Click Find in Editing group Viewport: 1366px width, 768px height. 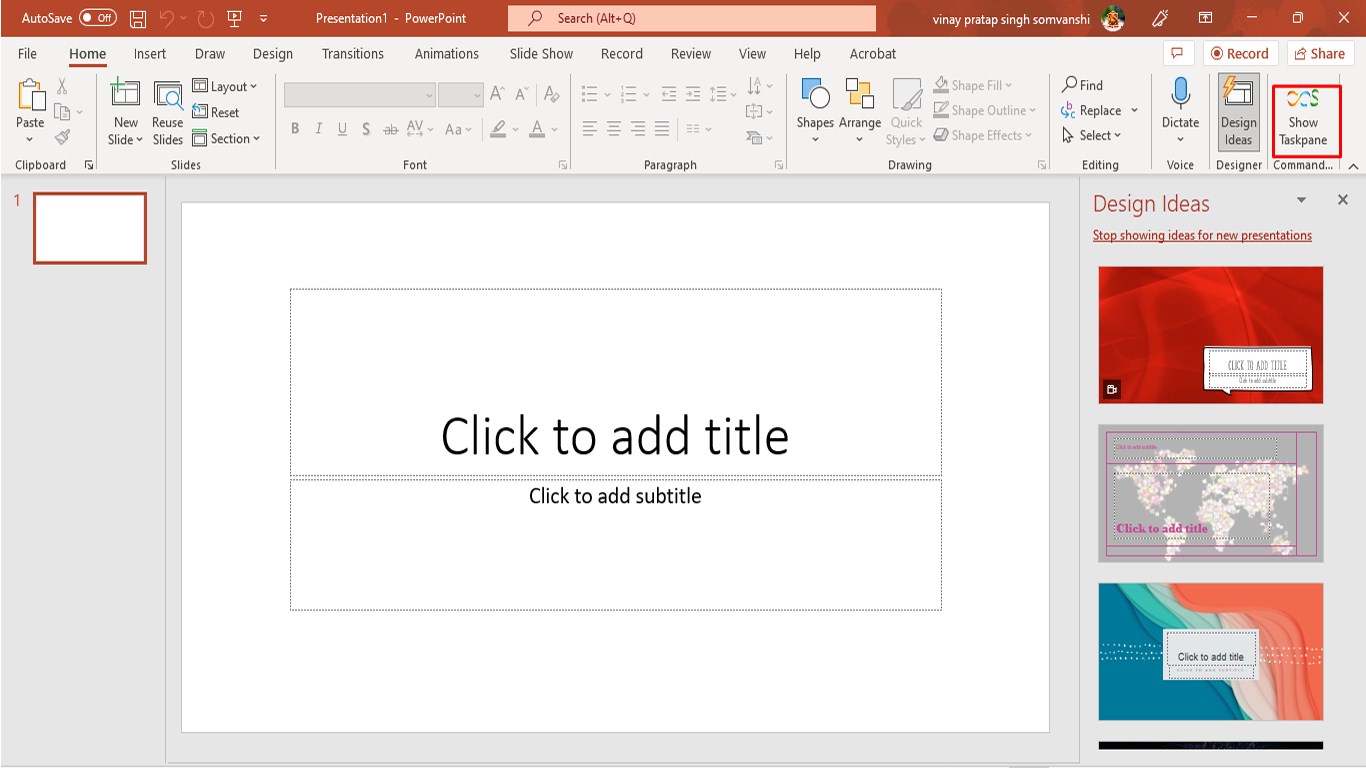coord(1083,85)
